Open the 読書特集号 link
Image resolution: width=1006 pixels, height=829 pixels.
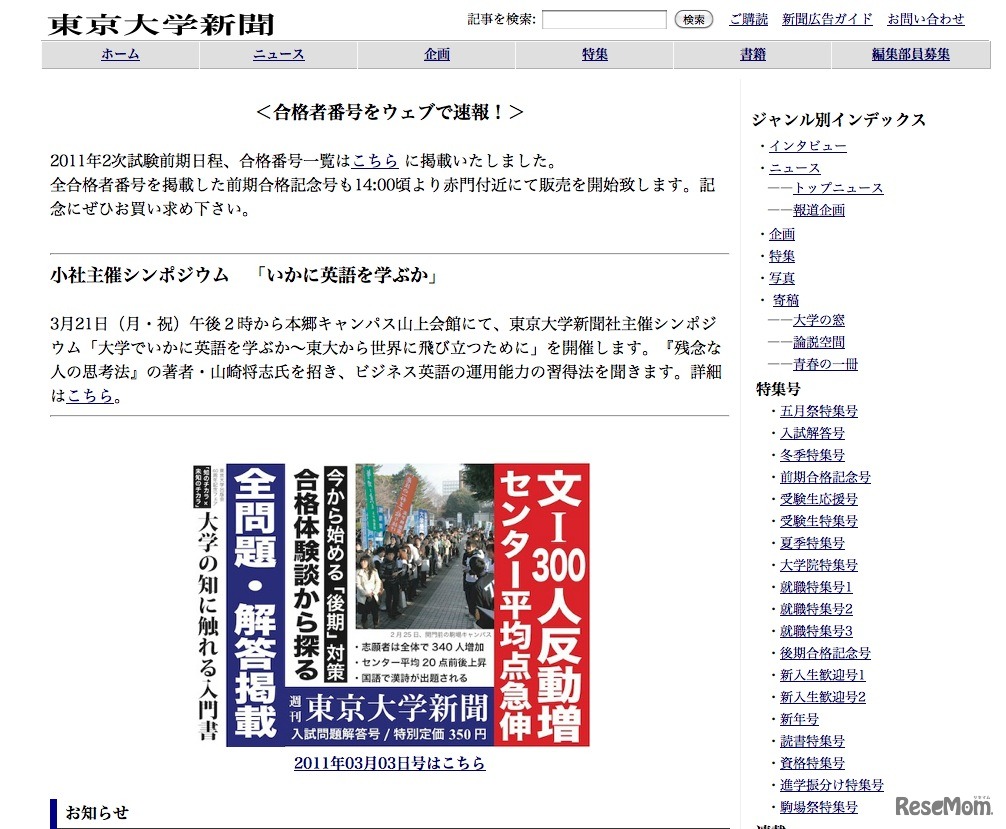(x=812, y=741)
